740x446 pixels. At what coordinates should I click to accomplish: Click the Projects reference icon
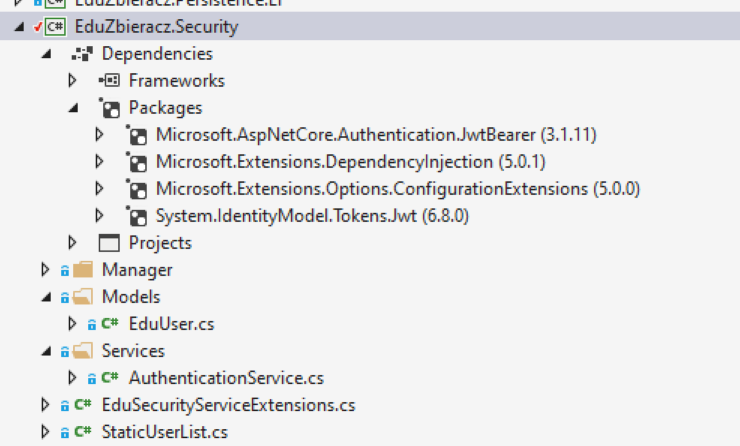pos(109,243)
